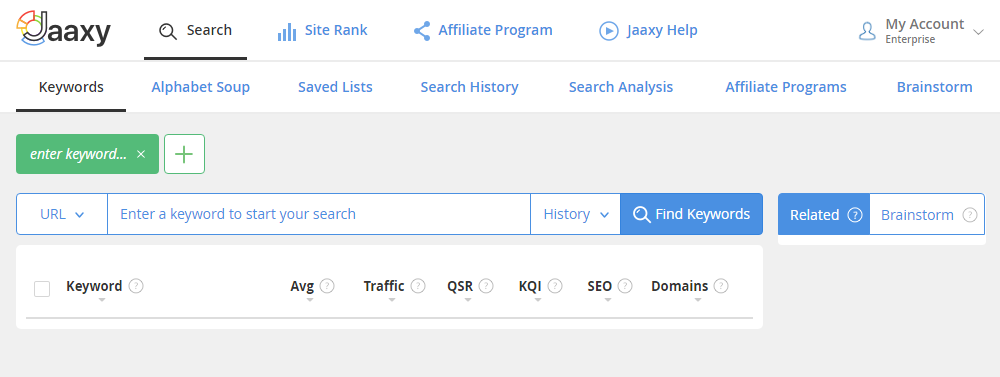Screen dimensions: 1000x377
Task: Select the green 'enter keyword...' search tab
Action: point(87,154)
